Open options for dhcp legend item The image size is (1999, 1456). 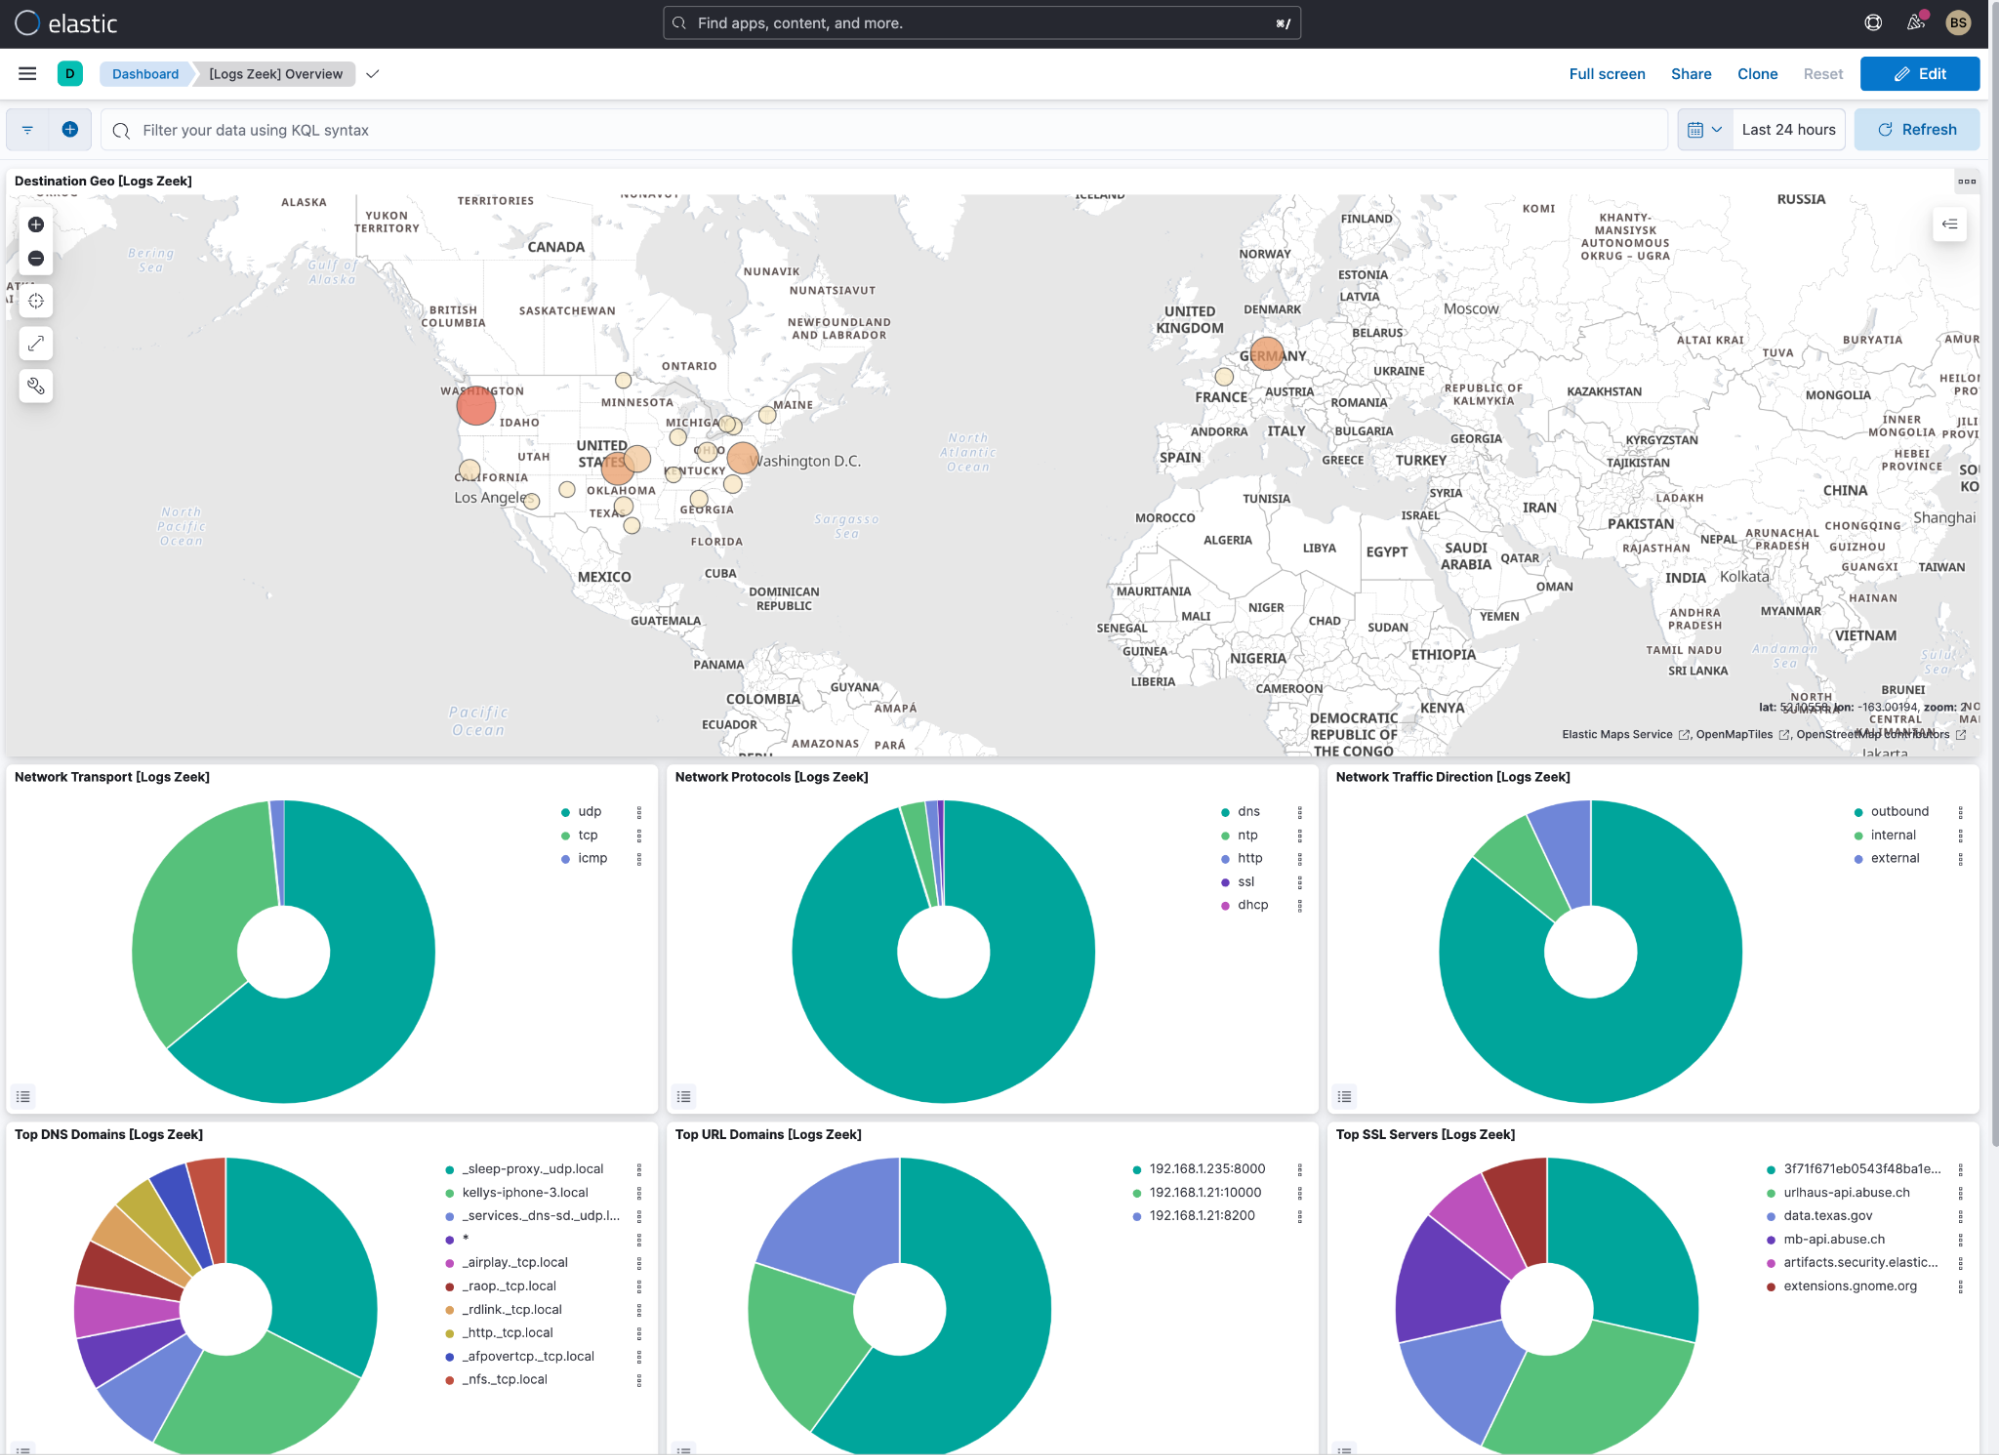click(x=1300, y=905)
